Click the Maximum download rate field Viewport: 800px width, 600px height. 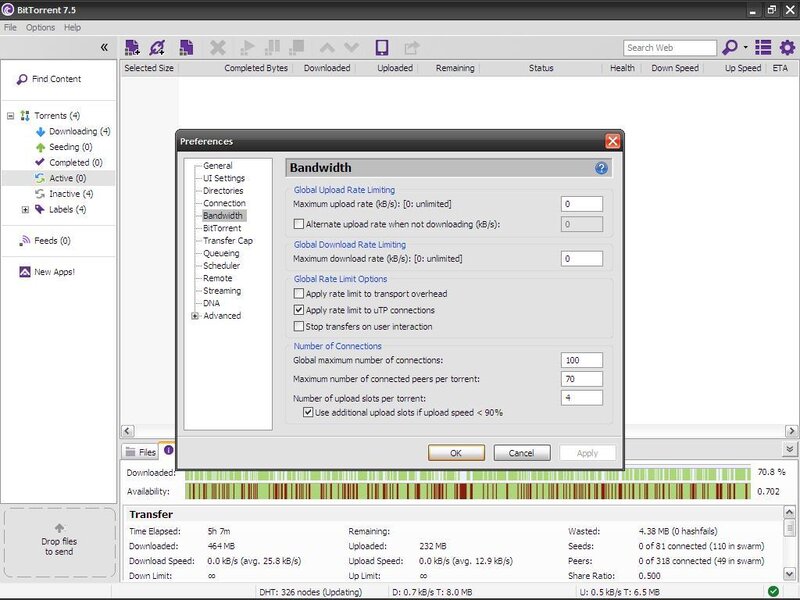(581, 258)
